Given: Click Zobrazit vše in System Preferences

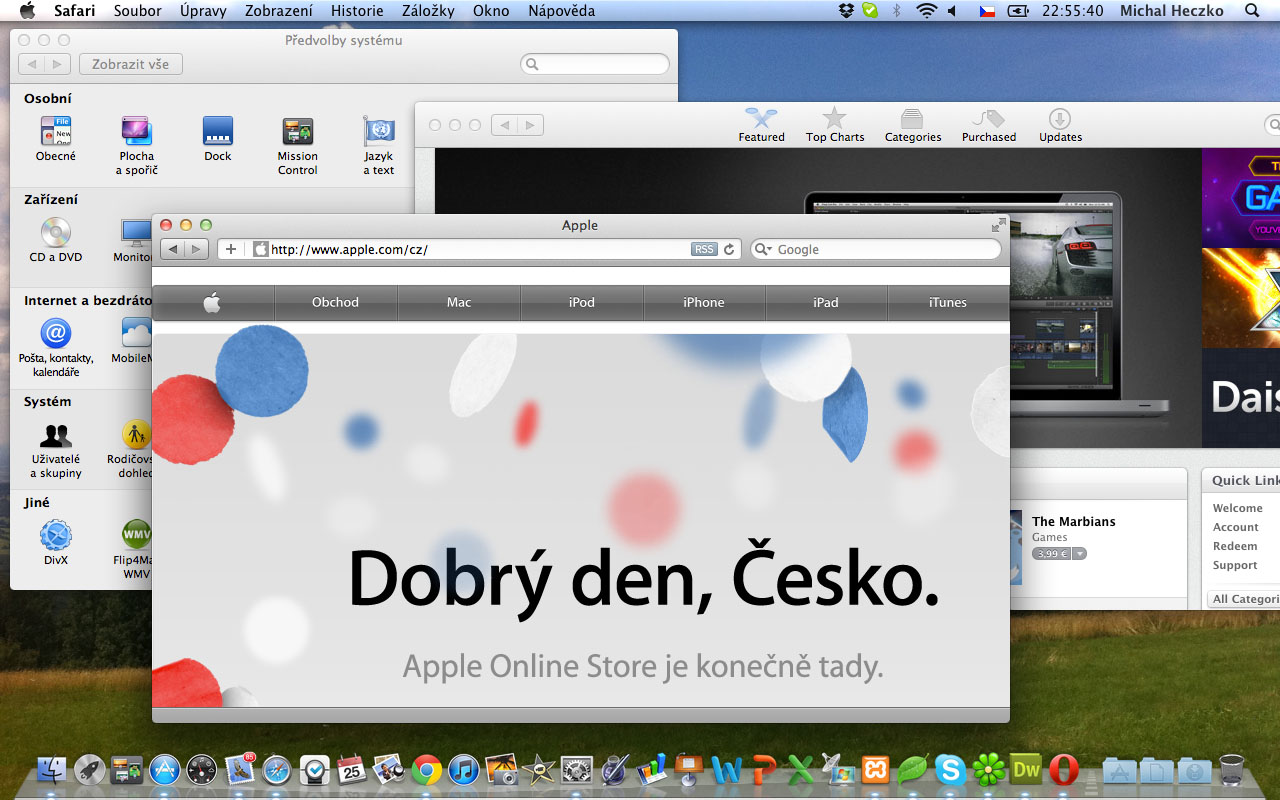Looking at the screenshot, I should pyautogui.click(x=131, y=64).
